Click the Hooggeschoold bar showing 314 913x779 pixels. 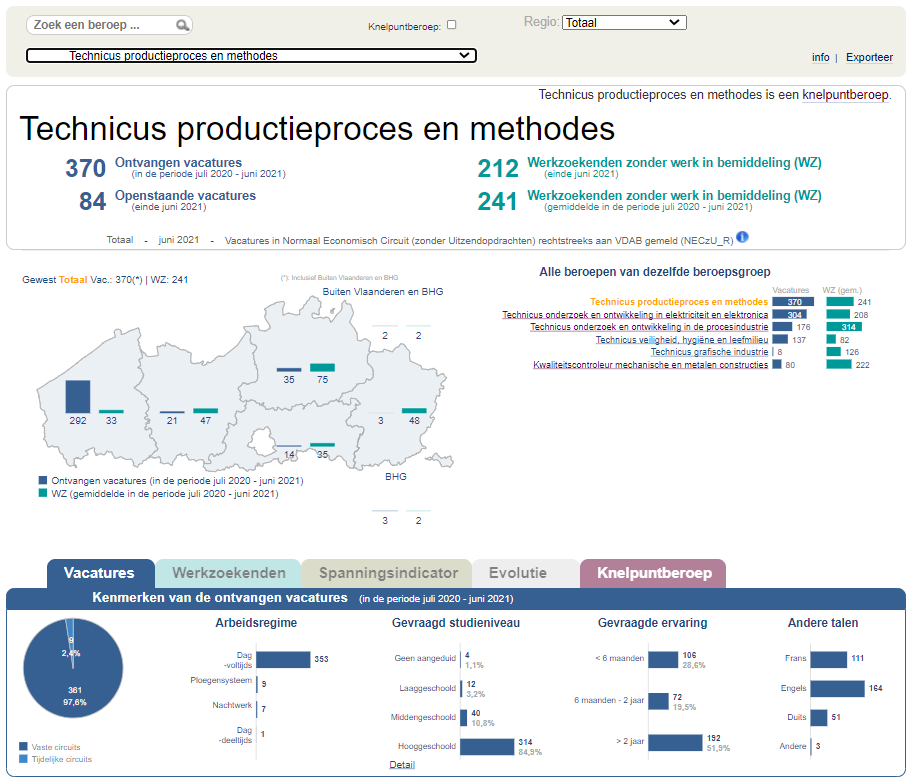486,746
